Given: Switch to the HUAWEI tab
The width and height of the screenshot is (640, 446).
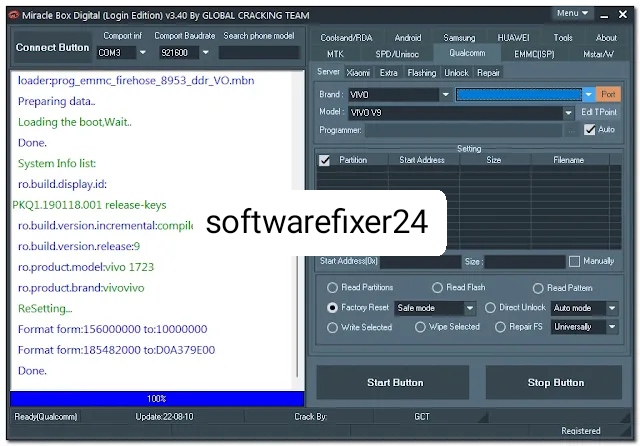Looking at the screenshot, I should [513, 38].
